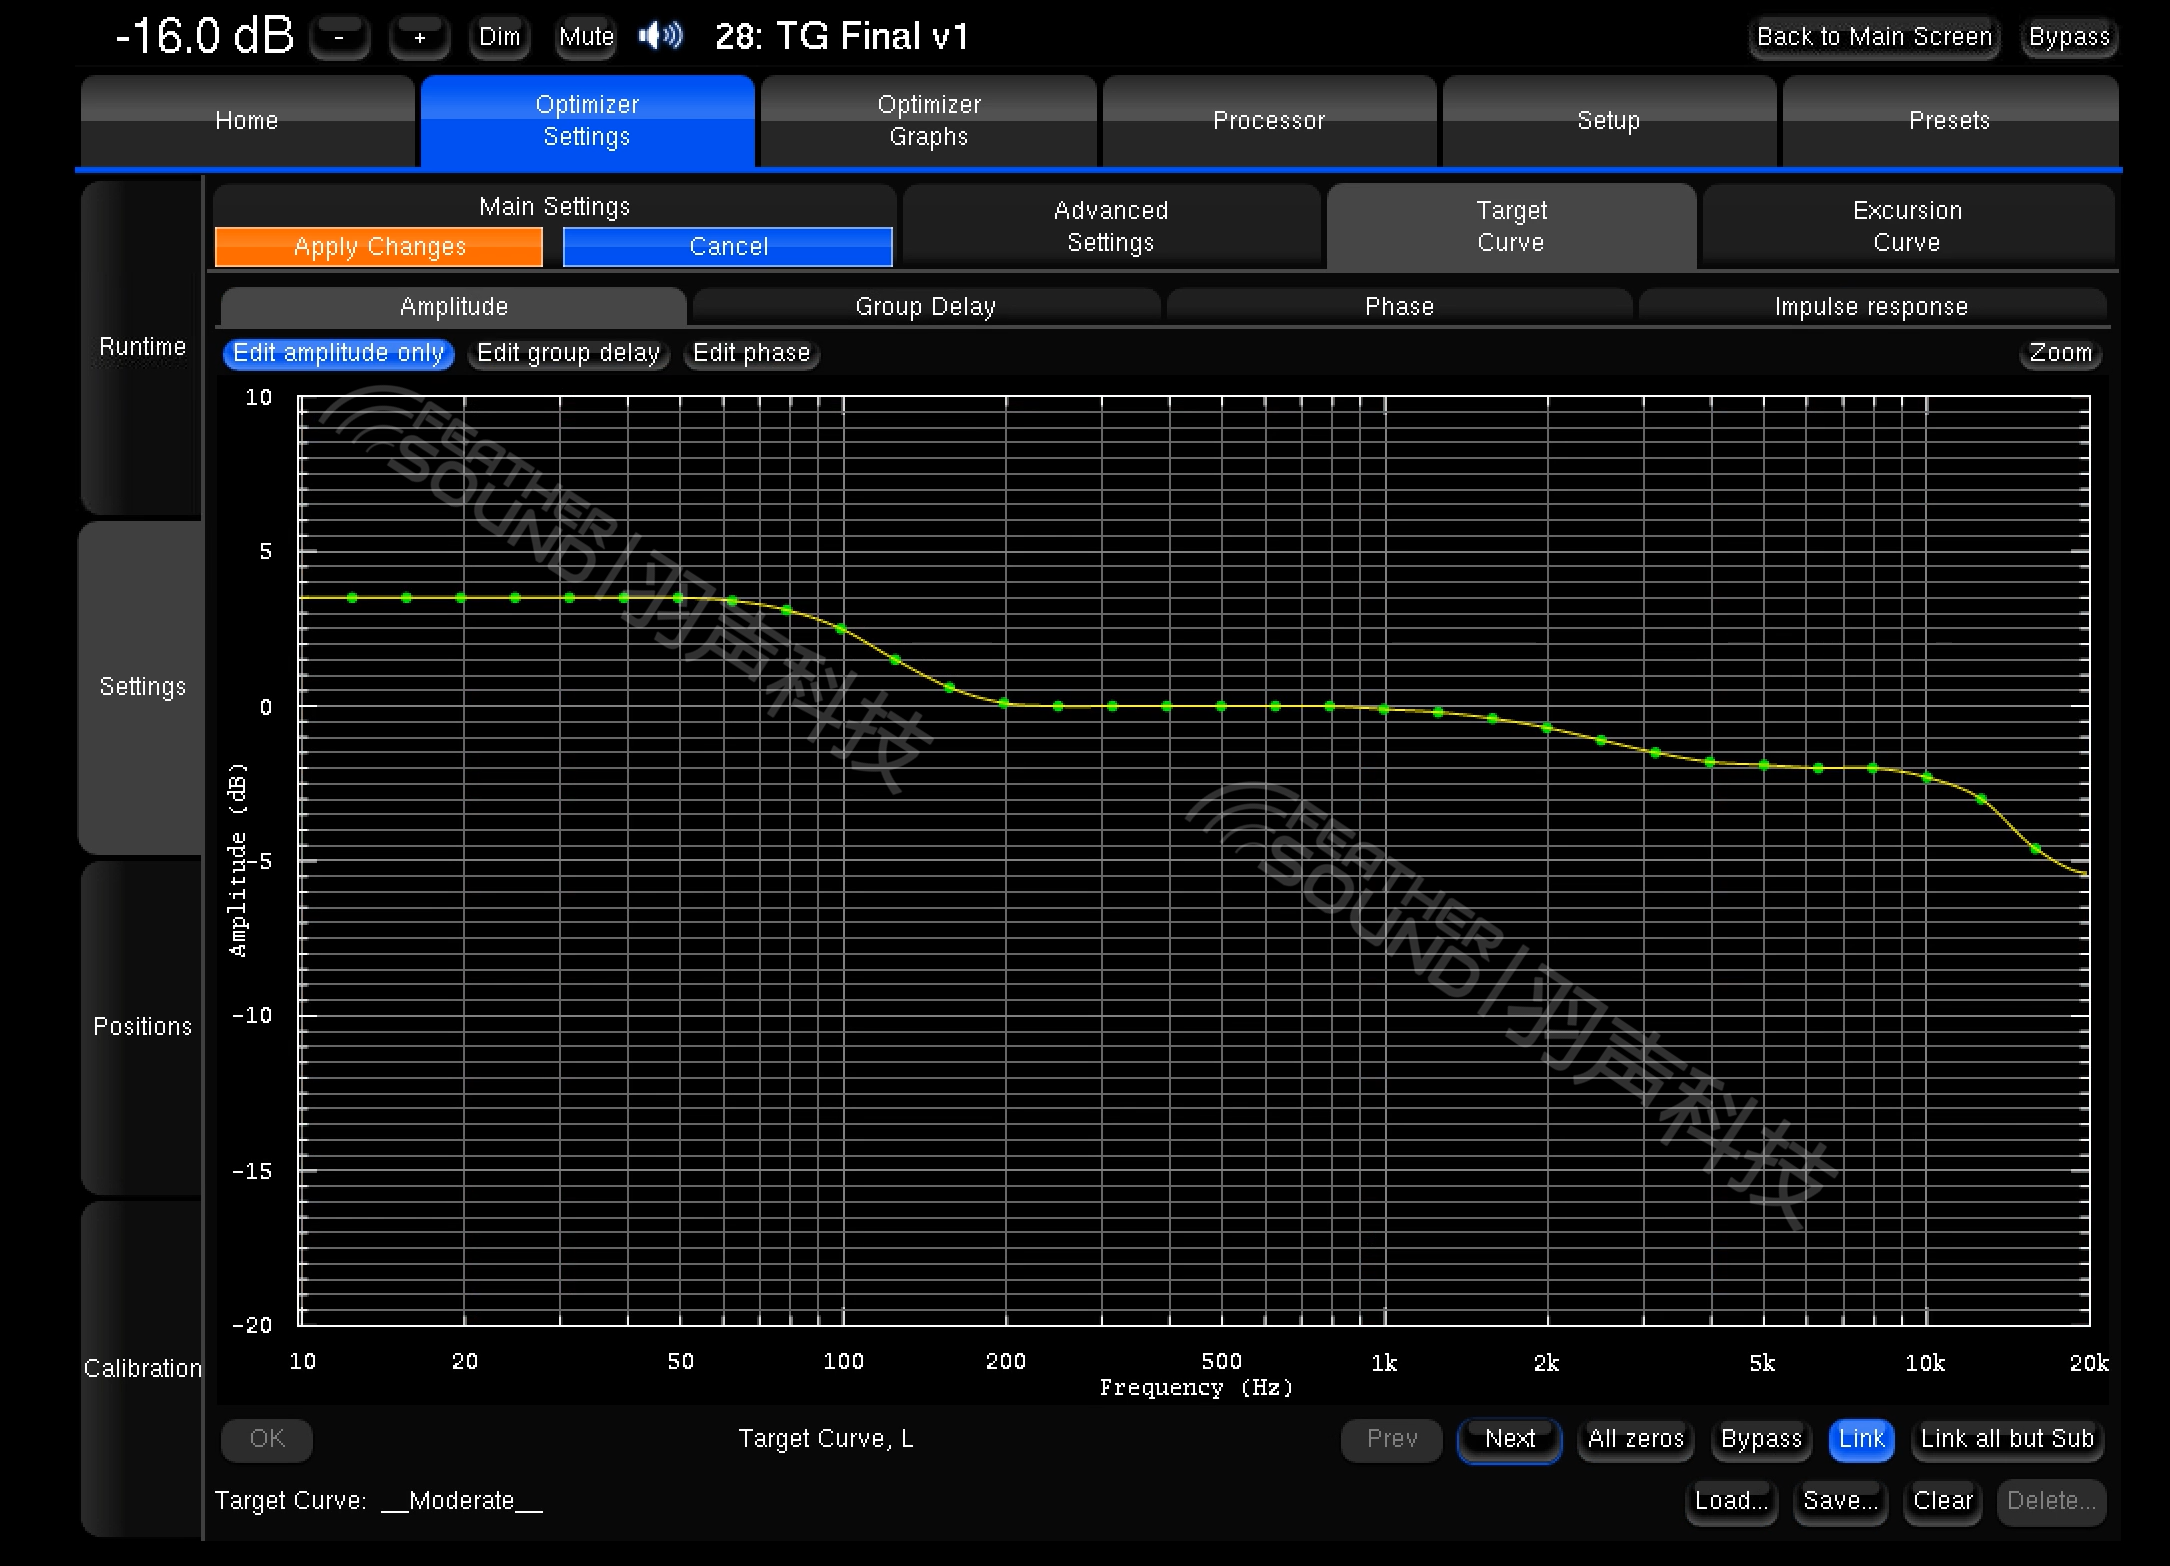Open the Load... curve dialog
The width and height of the screenshot is (2170, 1566).
[x=1731, y=1501]
